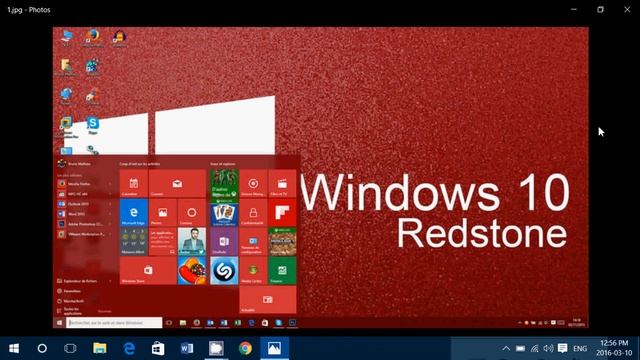This screenshot has width=640, height=360.
Task: Open Cortana circle icon on the taskbar
Action: (42, 348)
